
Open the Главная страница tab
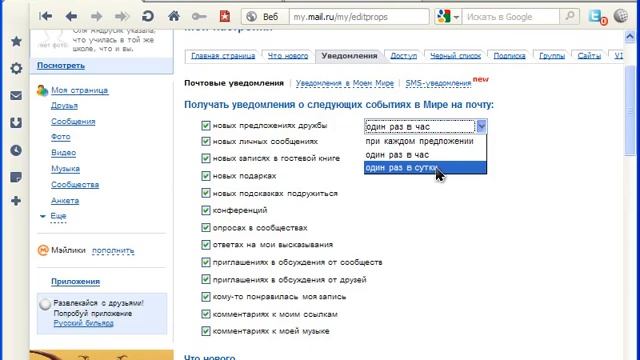[223, 56]
